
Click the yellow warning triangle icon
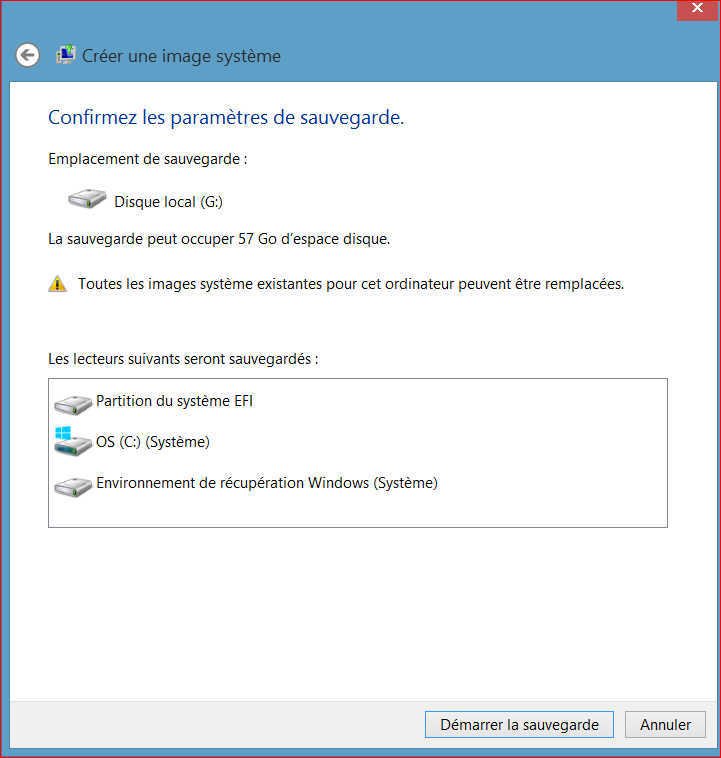tap(58, 284)
